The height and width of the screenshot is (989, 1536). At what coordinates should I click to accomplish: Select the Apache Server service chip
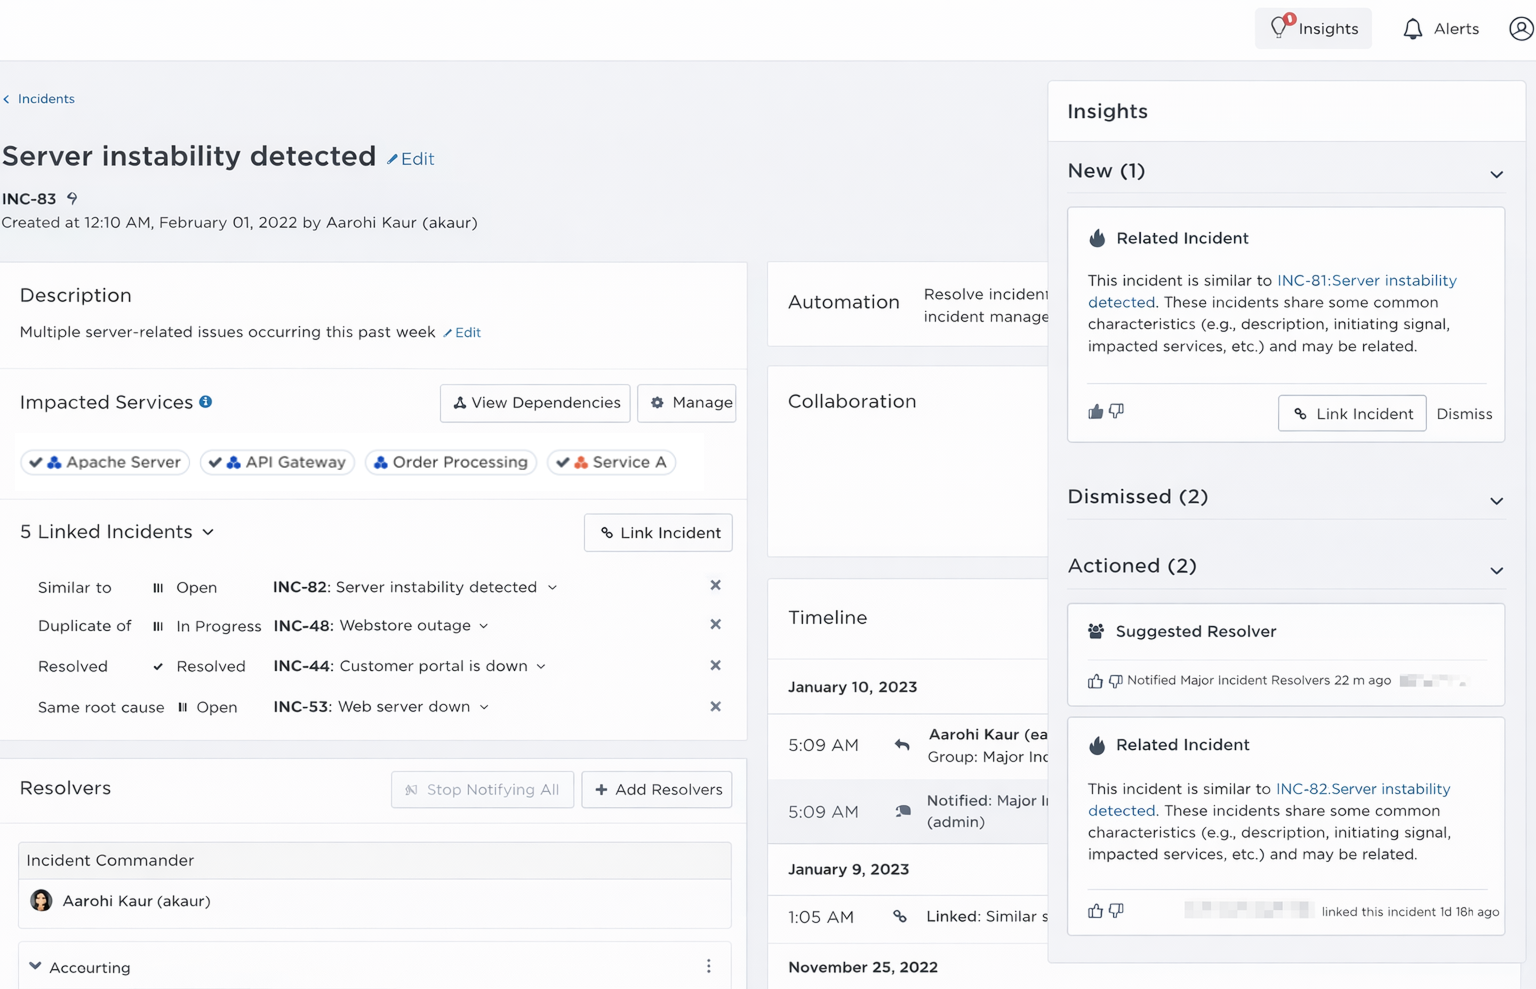click(x=106, y=463)
